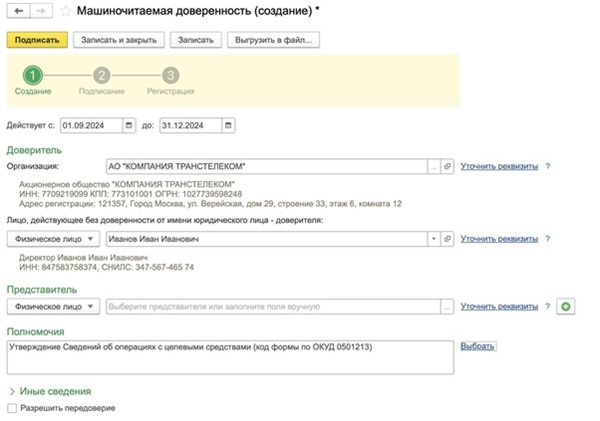Enable the Разрешить передоверие checkbox
This screenshot has height=421, width=600.
point(12,408)
